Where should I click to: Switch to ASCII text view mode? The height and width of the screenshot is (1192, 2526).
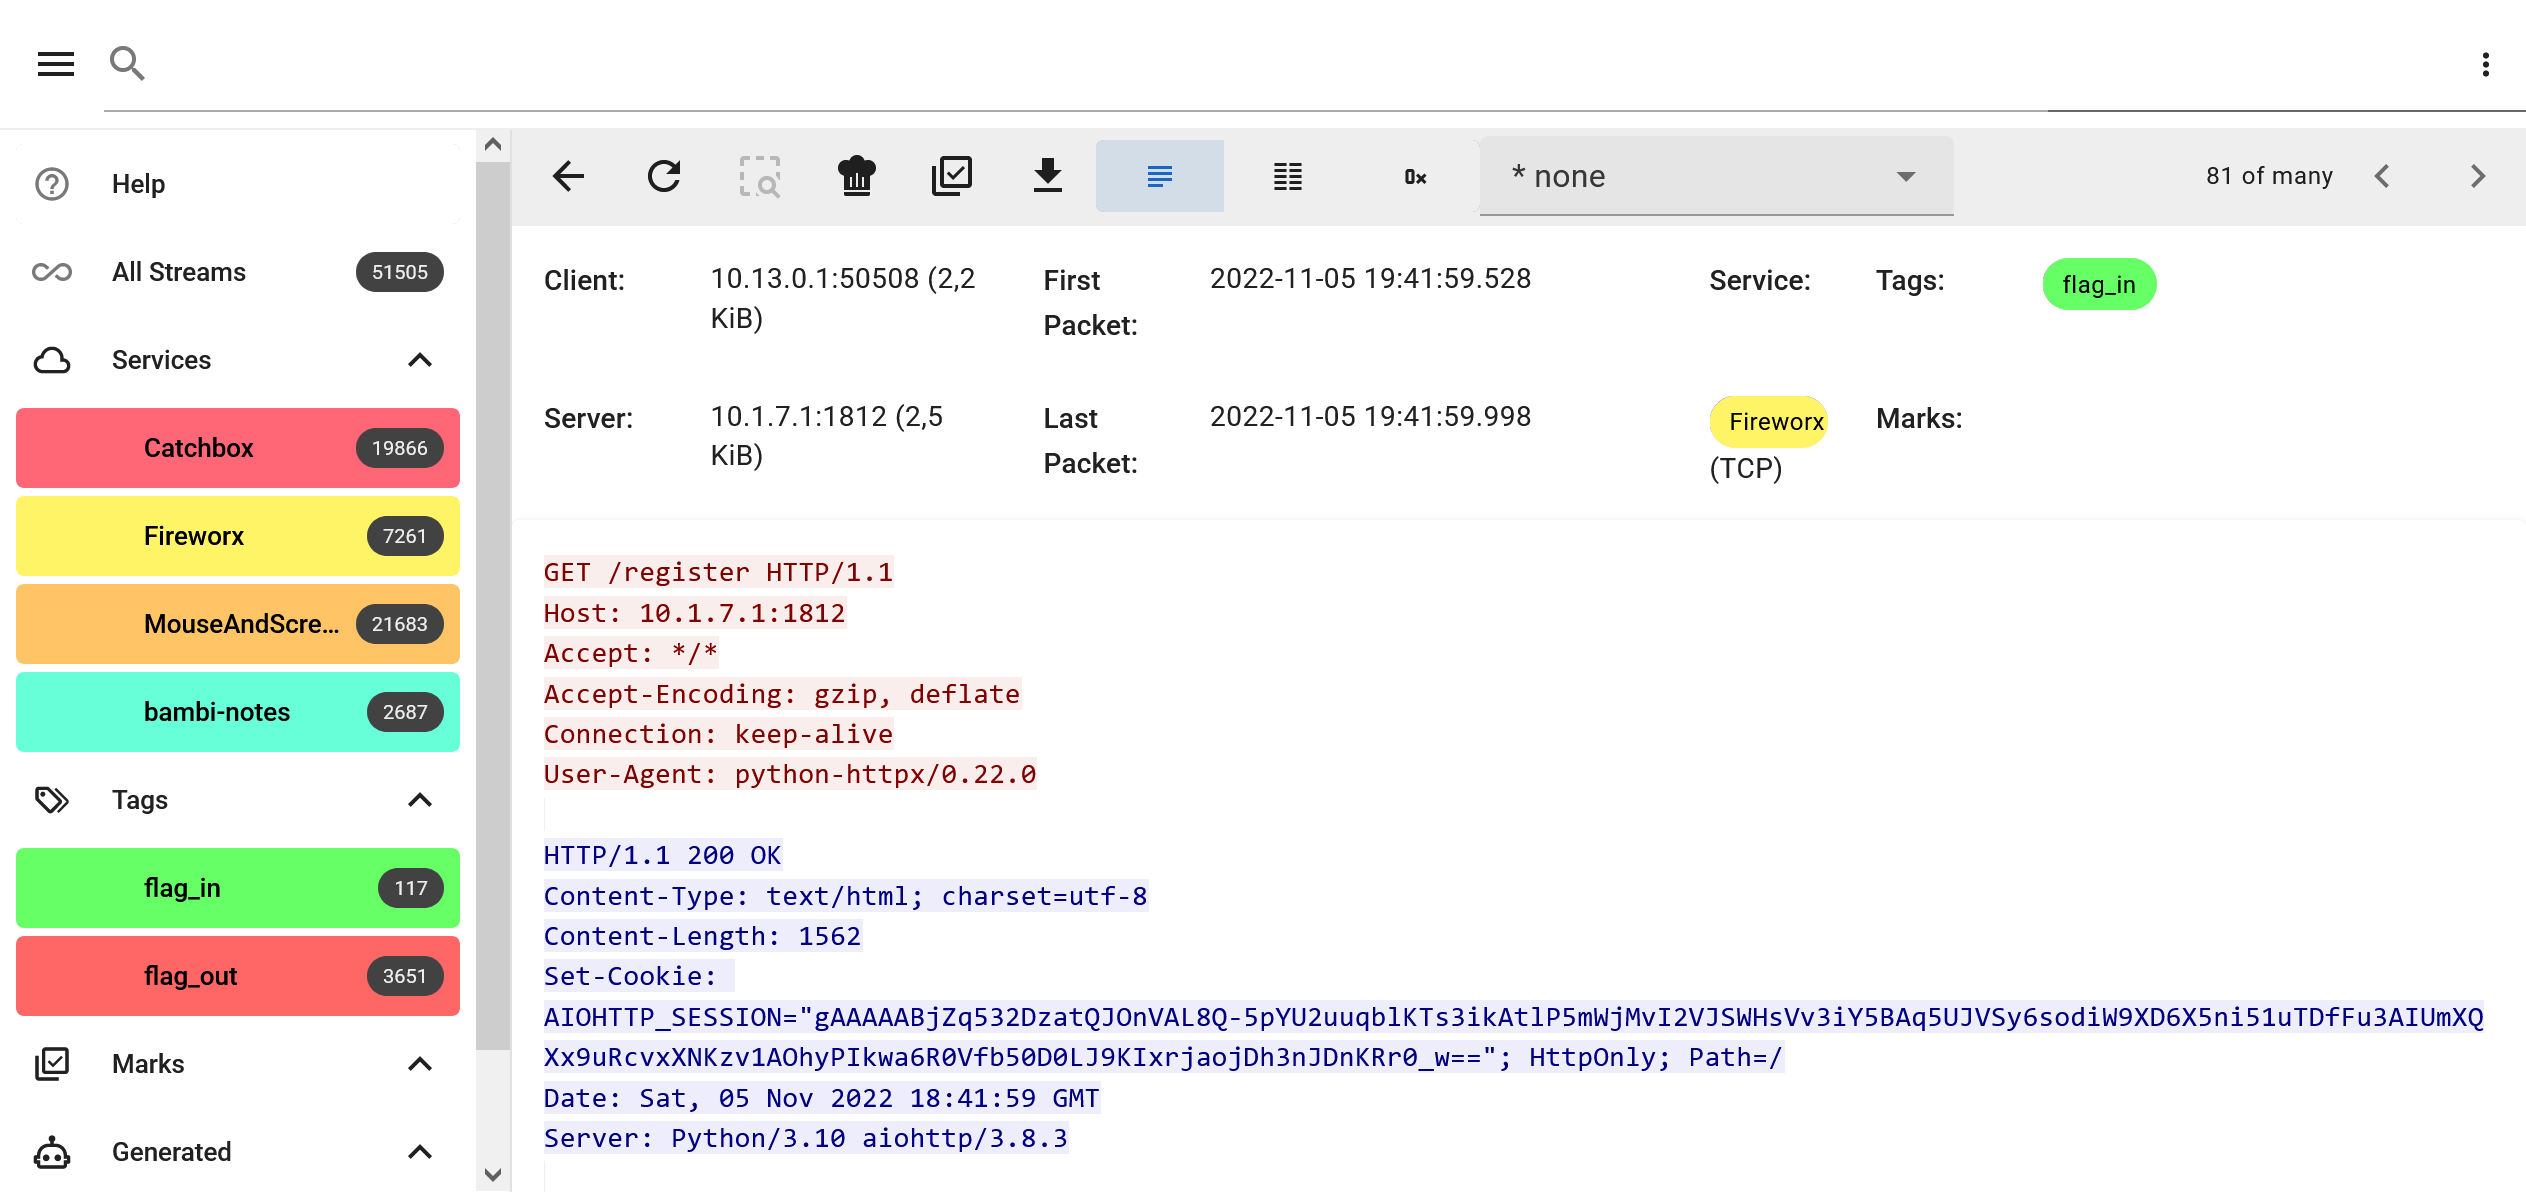1159,176
